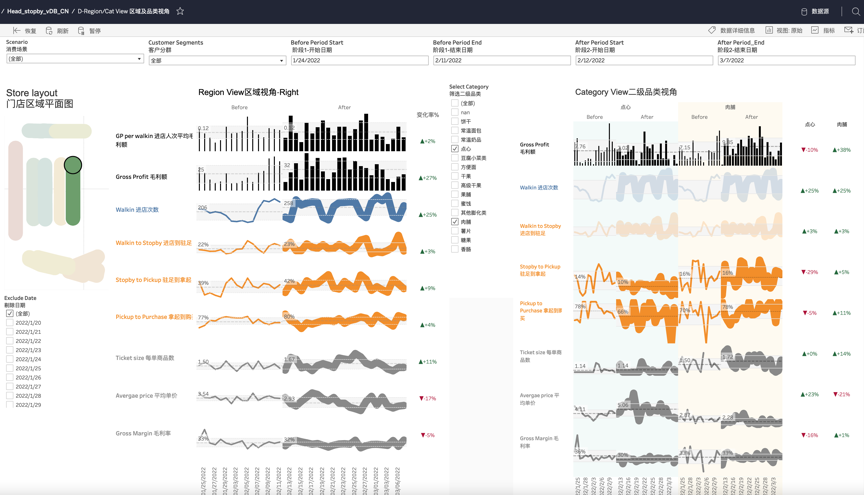Select the dark green store layout zone

(73, 191)
